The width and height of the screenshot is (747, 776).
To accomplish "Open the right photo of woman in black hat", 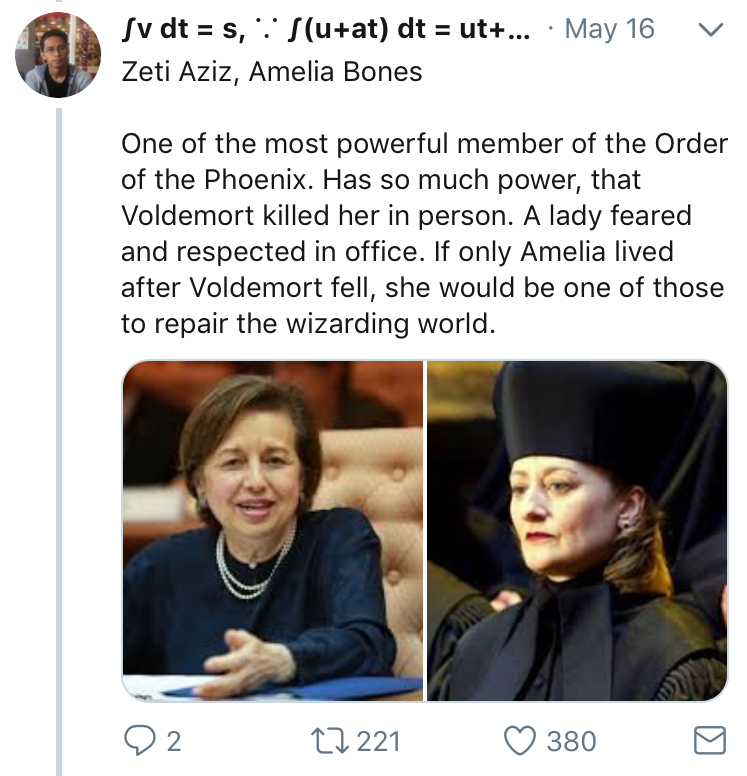I will (x=578, y=530).
